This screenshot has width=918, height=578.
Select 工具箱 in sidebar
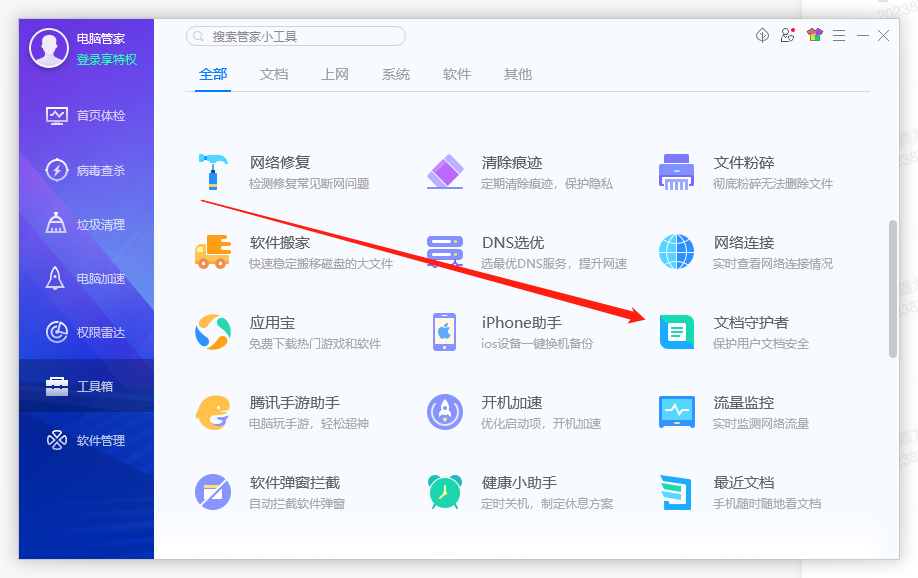coord(86,386)
